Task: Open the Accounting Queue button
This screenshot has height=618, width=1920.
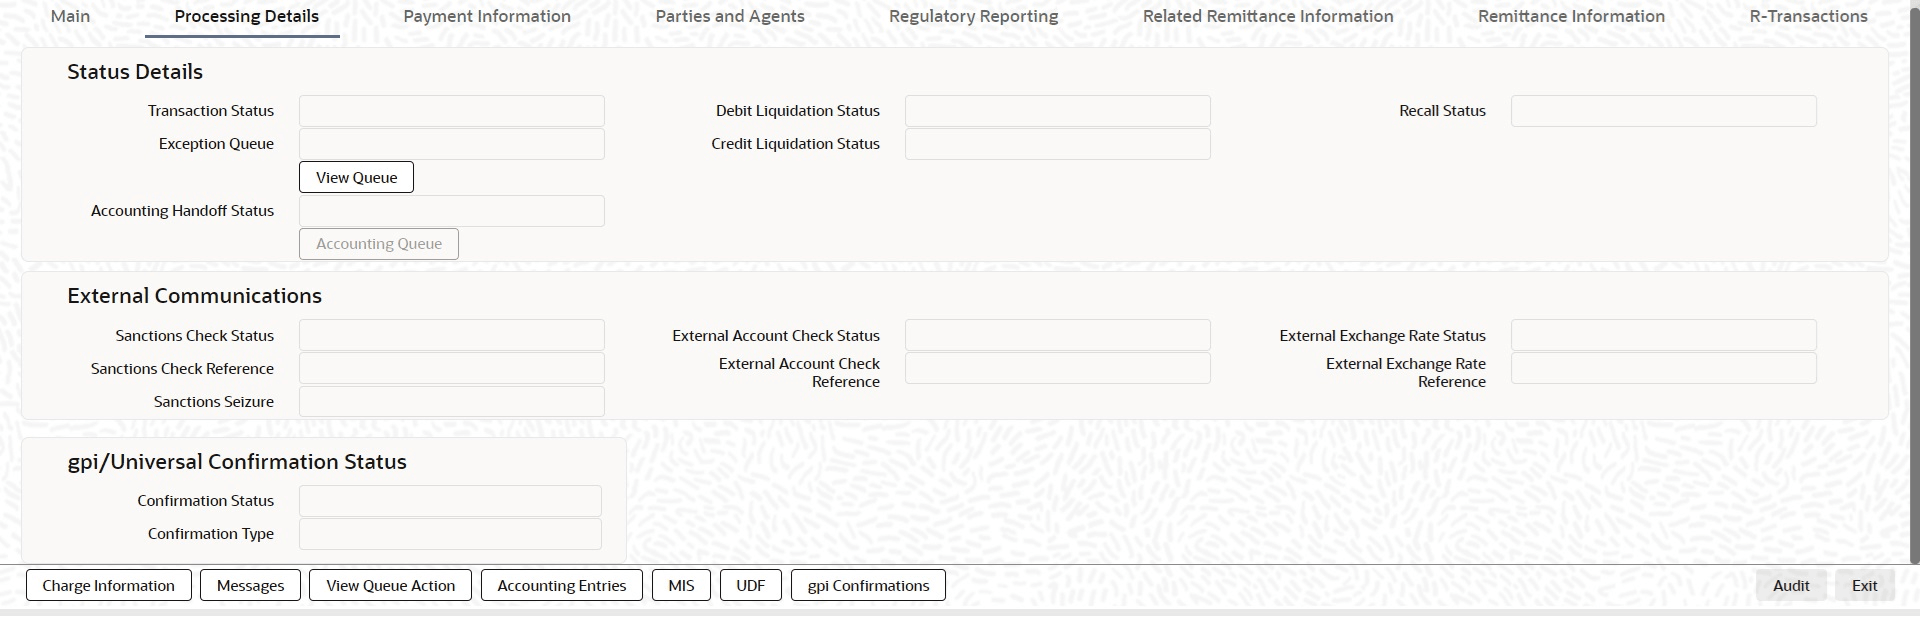Action: 379,244
